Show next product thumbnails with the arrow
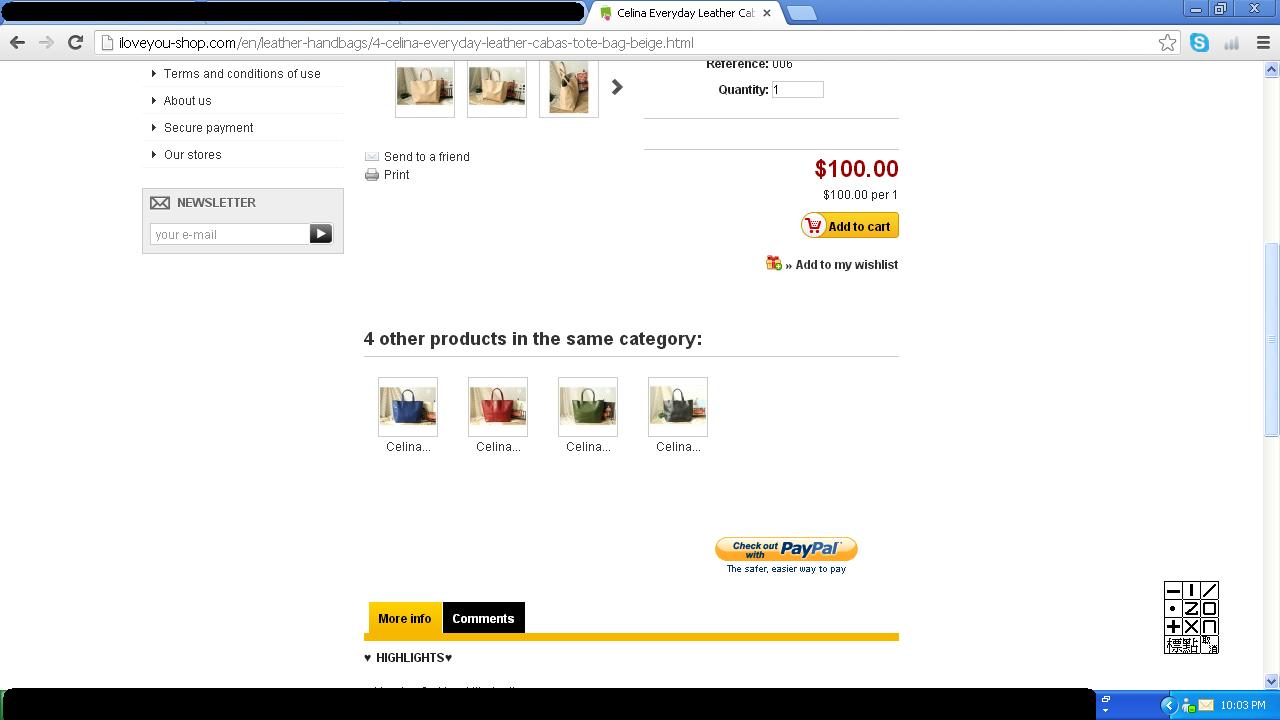1280x720 pixels. (617, 87)
